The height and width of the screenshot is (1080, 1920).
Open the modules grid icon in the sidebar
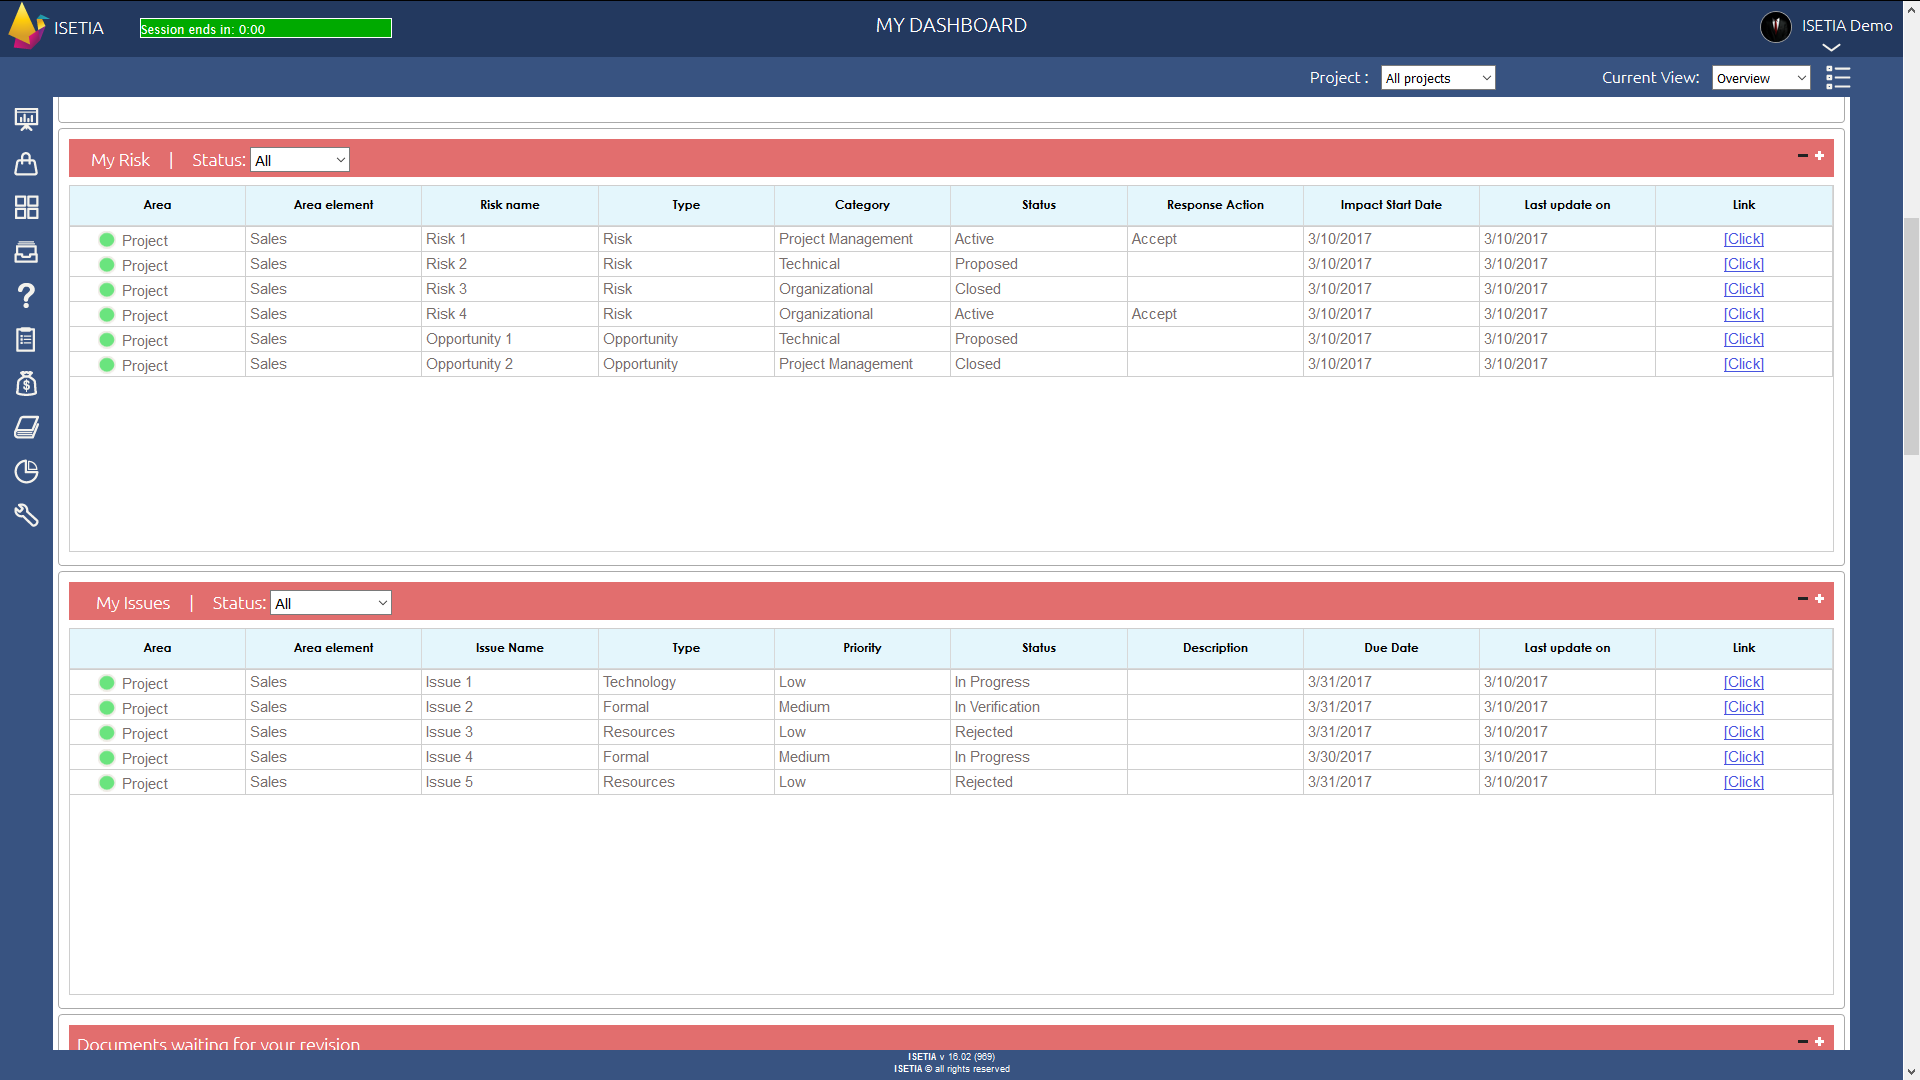click(x=26, y=208)
